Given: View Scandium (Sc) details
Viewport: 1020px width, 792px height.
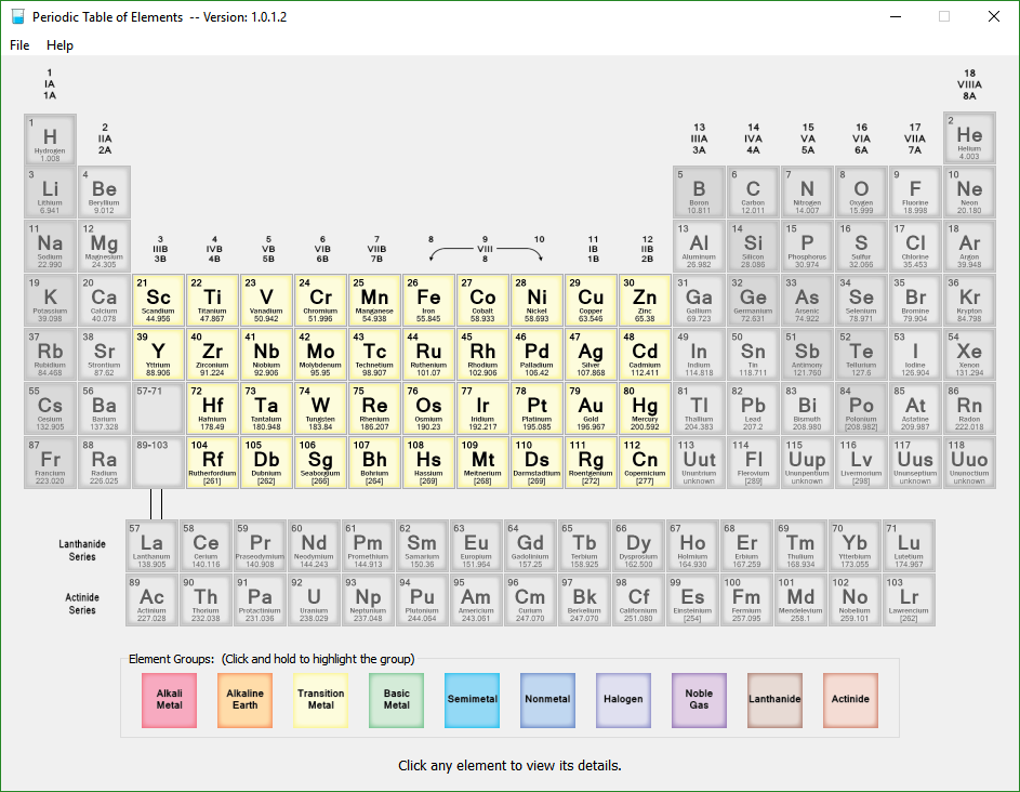Looking at the screenshot, I should point(158,300).
